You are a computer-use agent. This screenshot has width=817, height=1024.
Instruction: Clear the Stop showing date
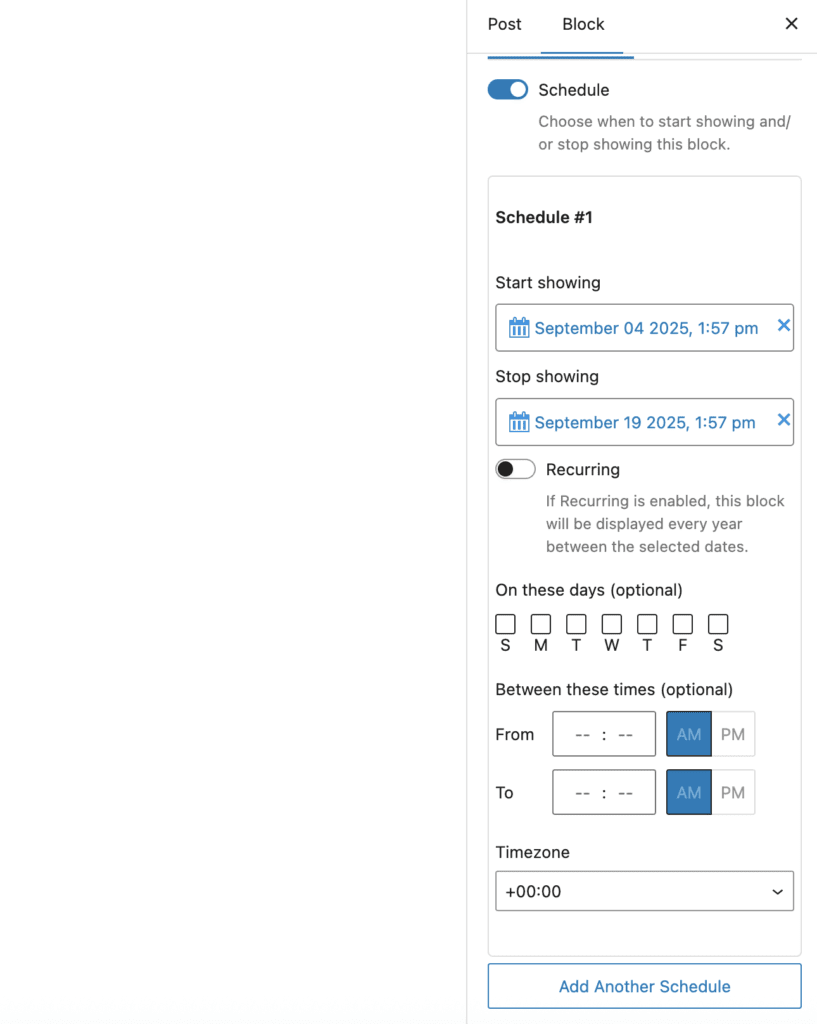(x=783, y=420)
